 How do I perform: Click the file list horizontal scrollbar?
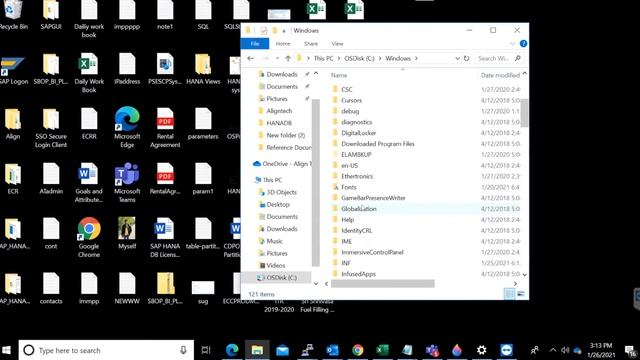pos(382,283)
